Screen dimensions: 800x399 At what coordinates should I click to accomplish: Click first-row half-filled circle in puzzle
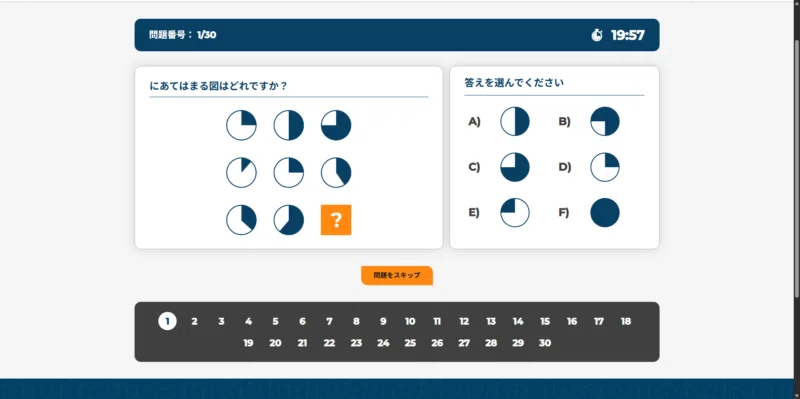pyautogui.click(x=289, y=125)
